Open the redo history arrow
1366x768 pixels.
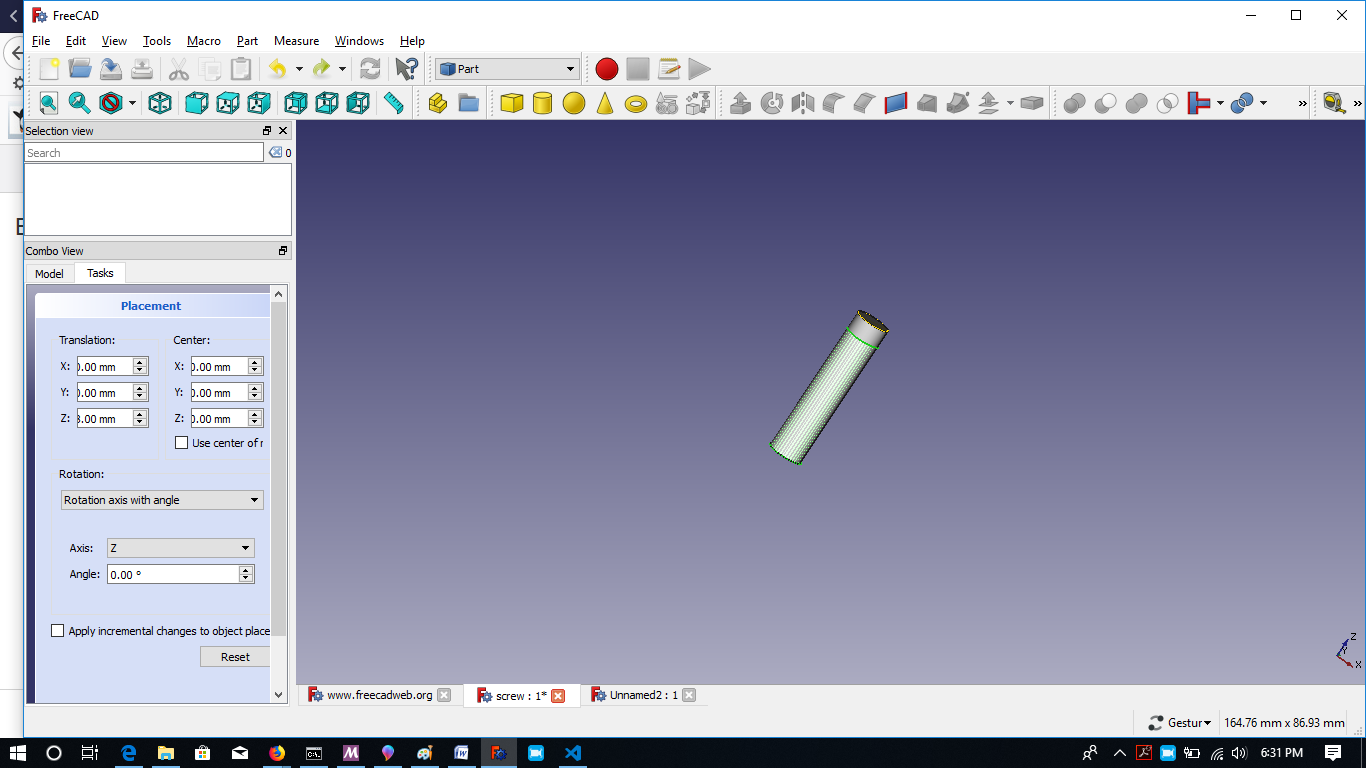(x=342, y=69)
